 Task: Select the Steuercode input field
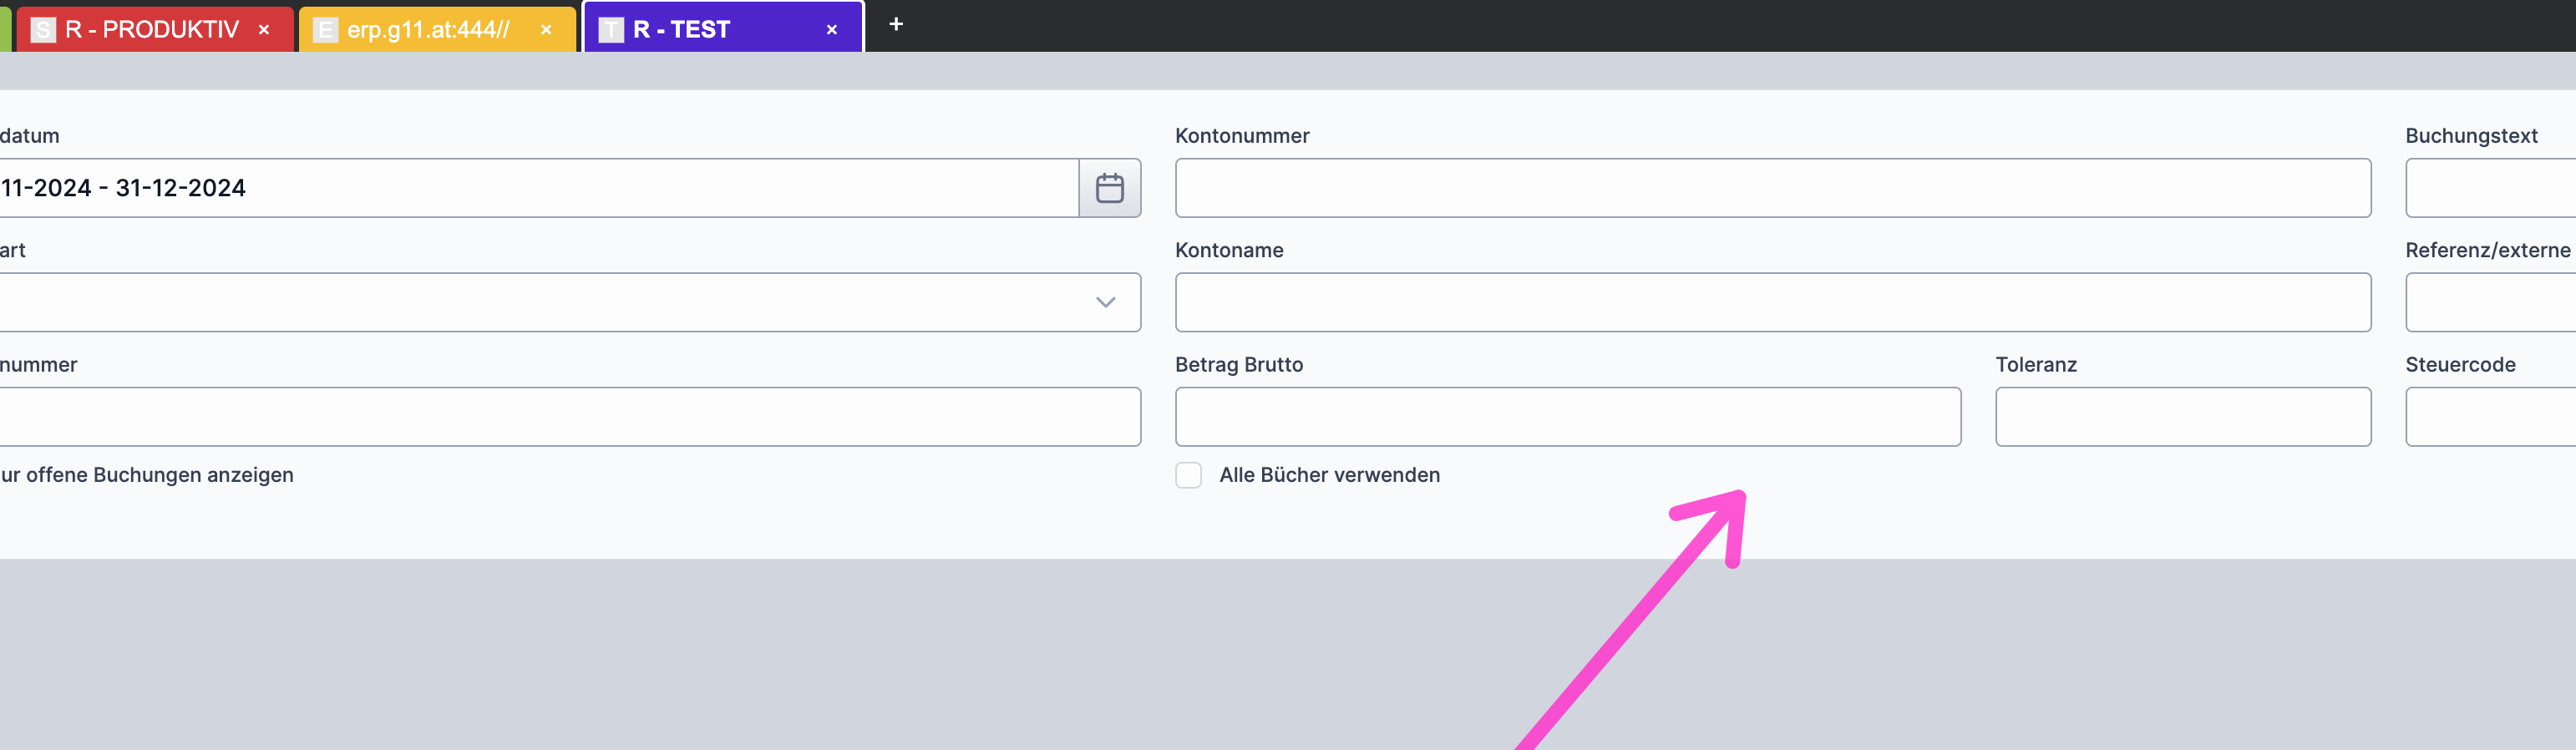(2490, 417)
